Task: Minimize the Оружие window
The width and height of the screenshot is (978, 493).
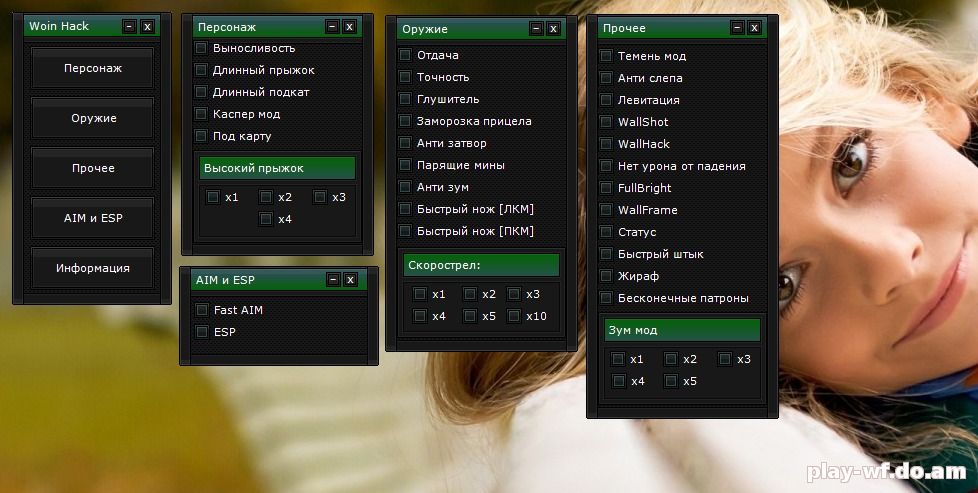Action: click(536, 29)
